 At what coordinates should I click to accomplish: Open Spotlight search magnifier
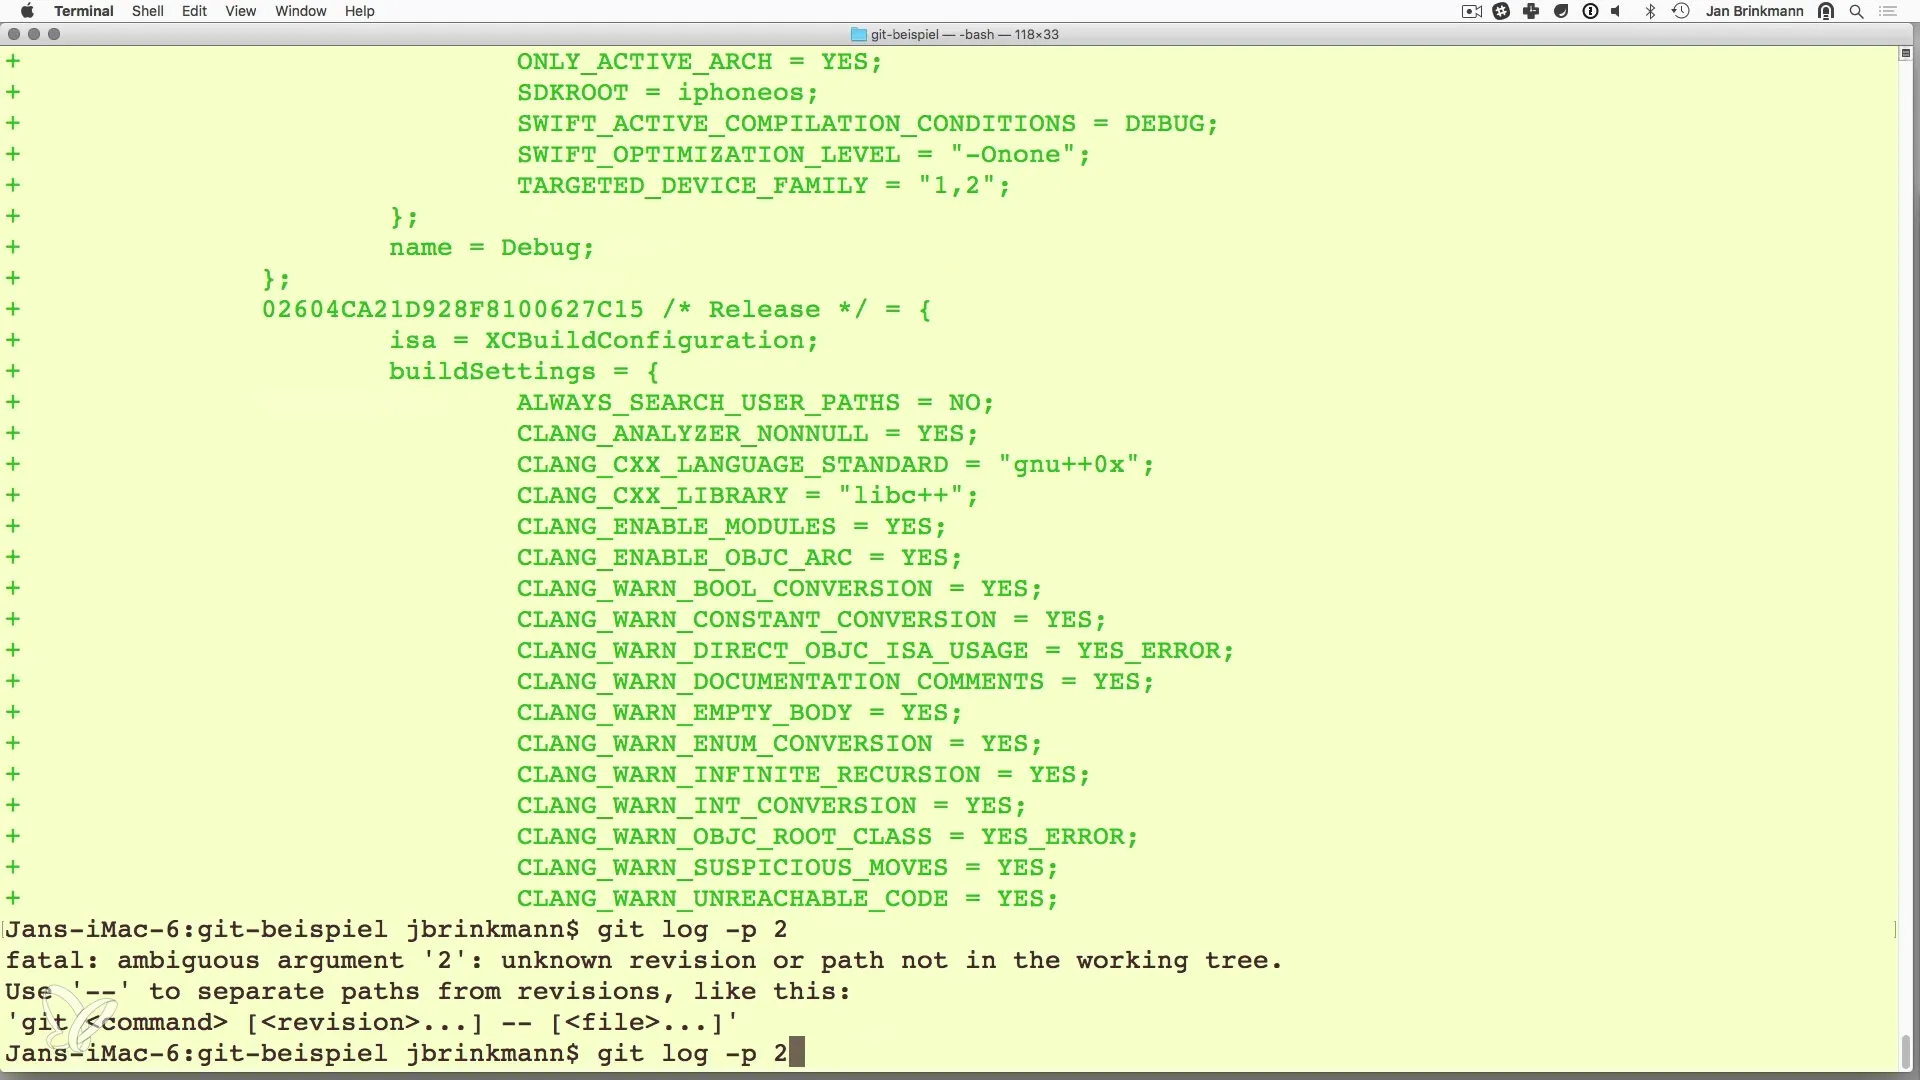click(x=1857, y=11)
